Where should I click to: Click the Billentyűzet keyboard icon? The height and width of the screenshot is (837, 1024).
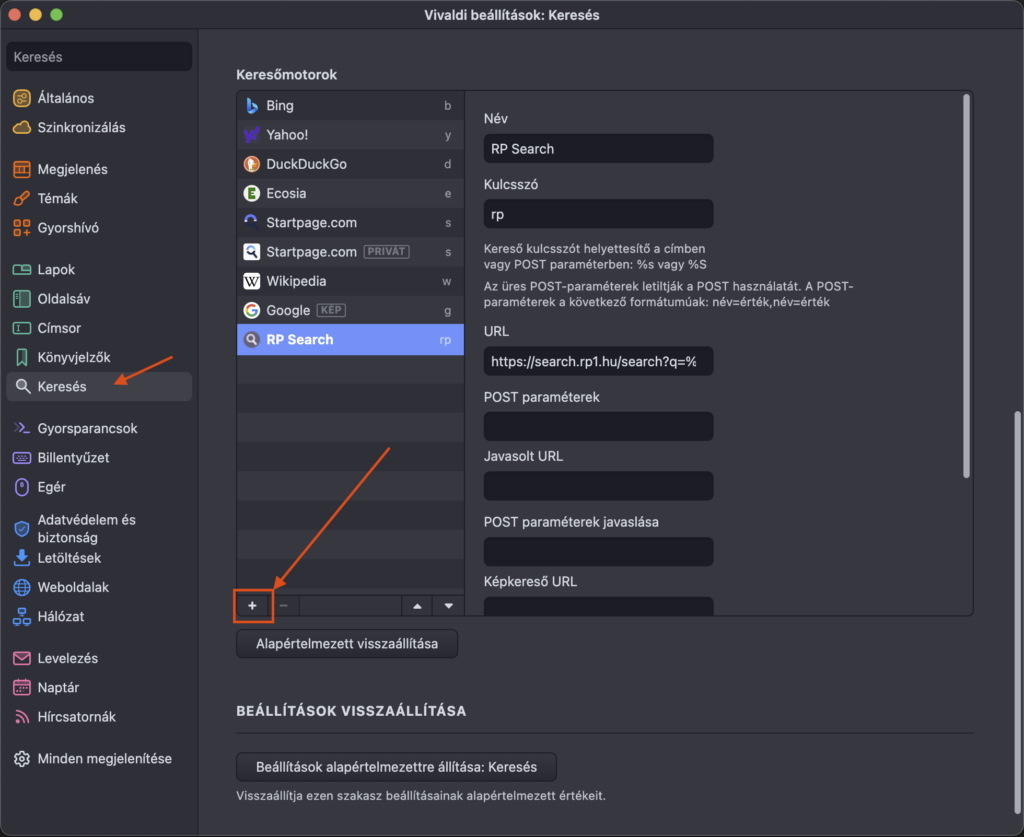coord(22,458)
